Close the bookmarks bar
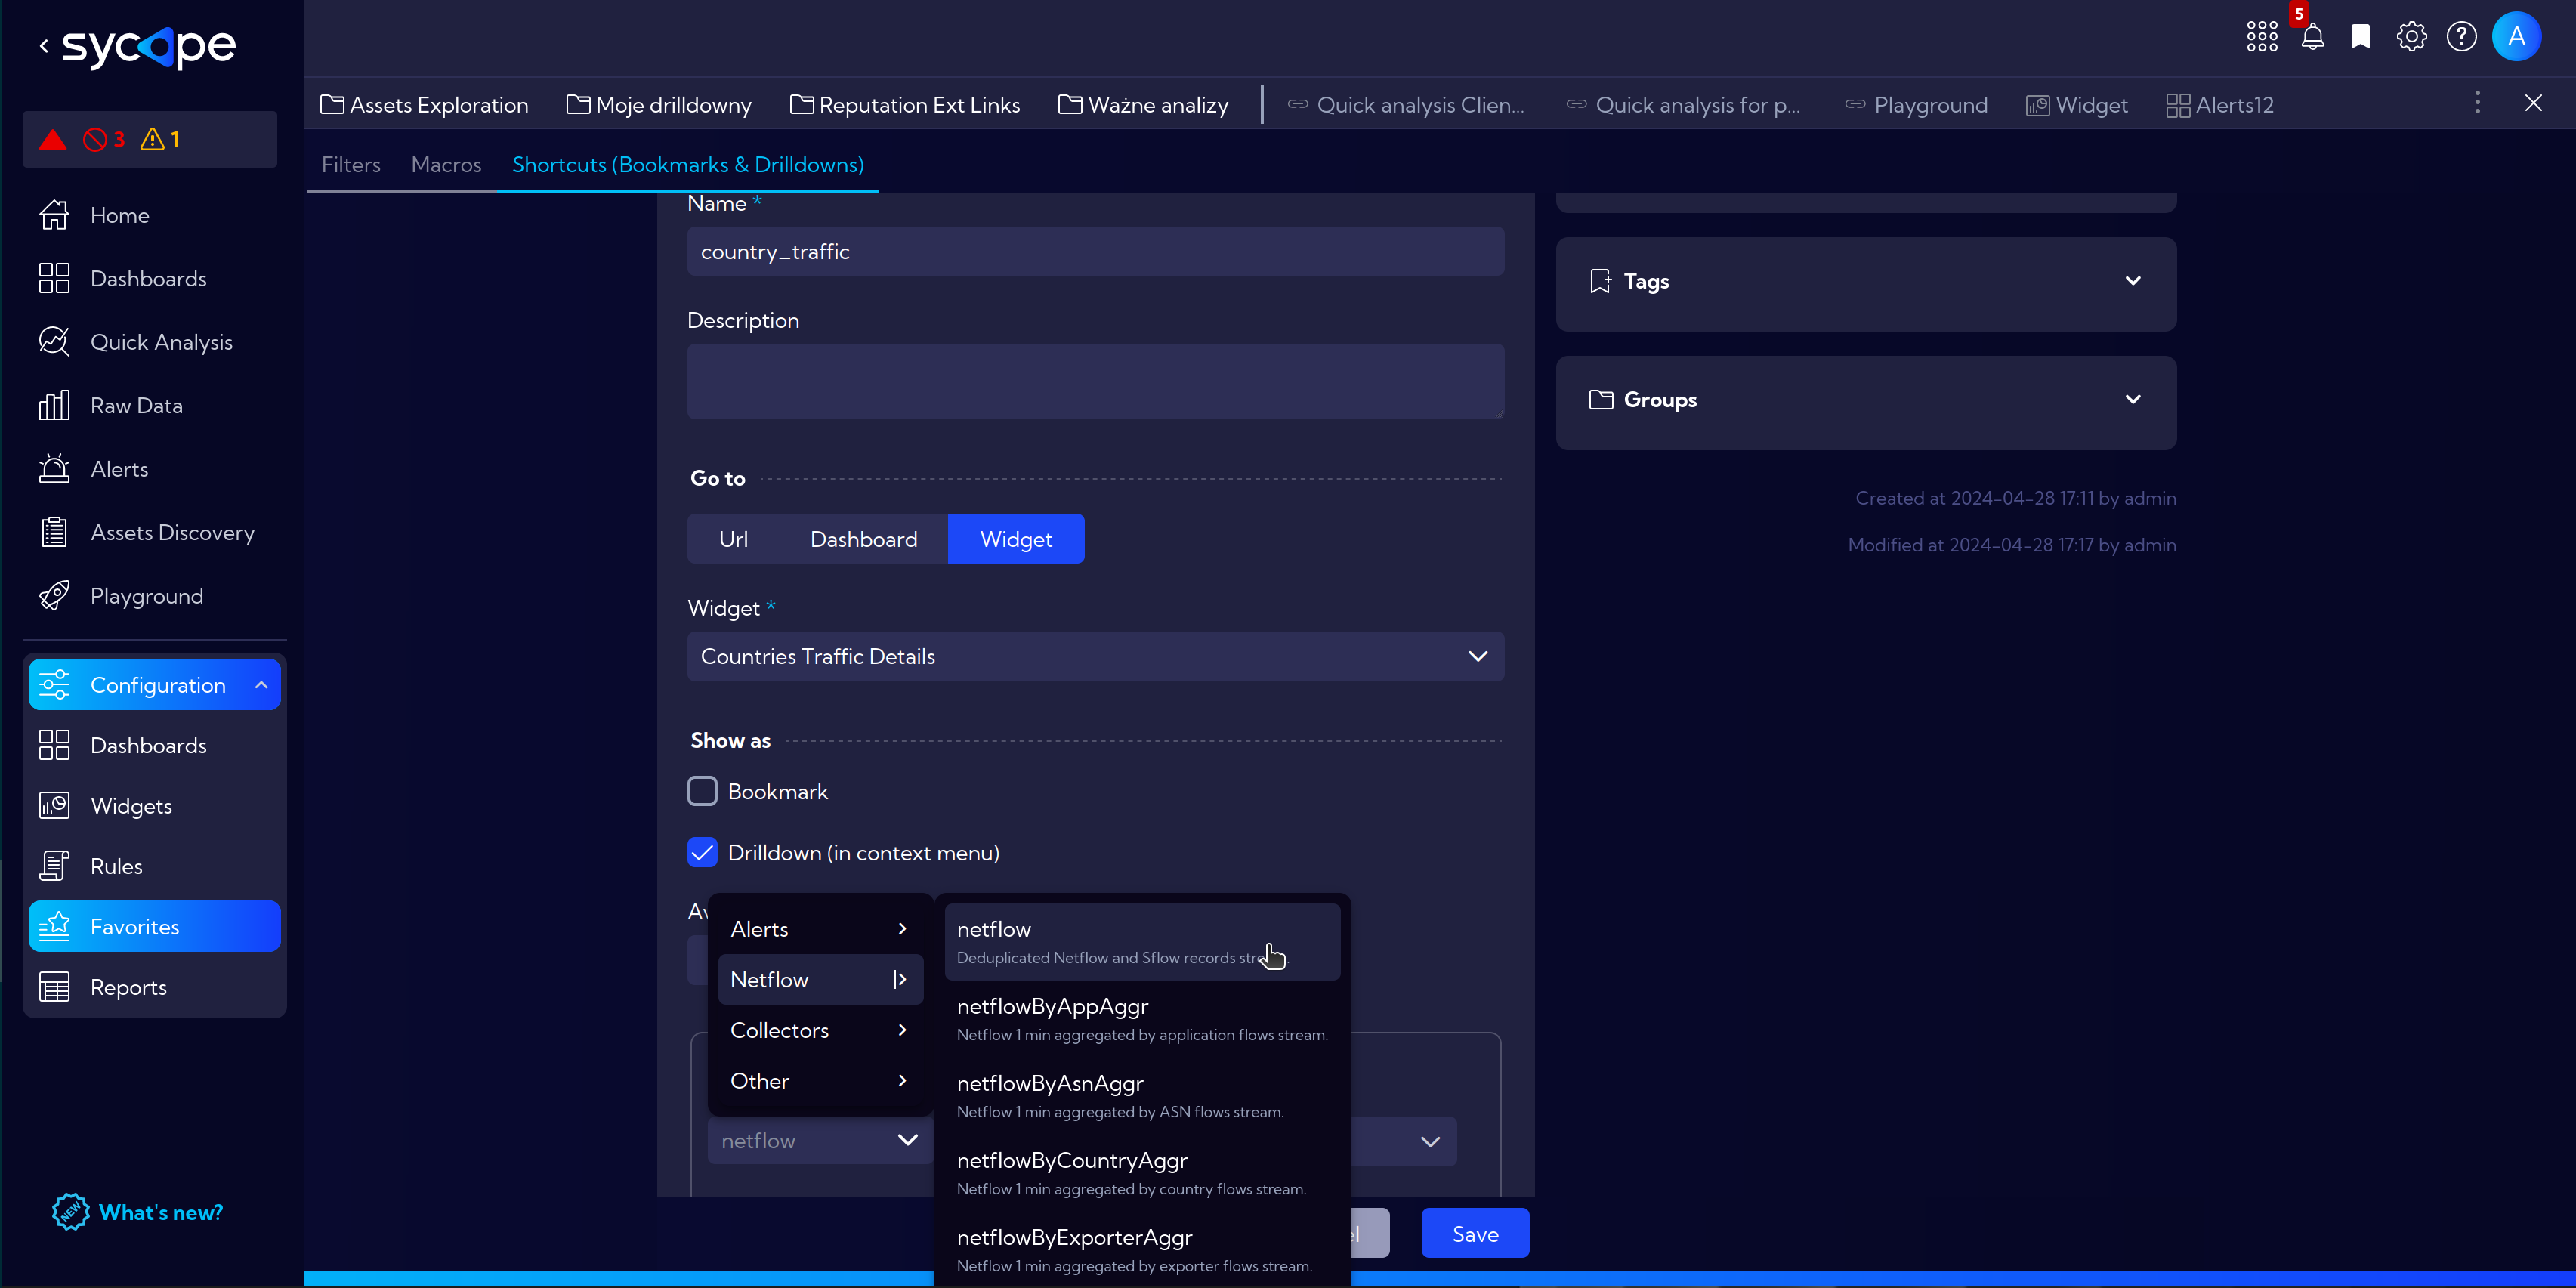Viewport: 2576px width, 1288px height. point(2533,103)
